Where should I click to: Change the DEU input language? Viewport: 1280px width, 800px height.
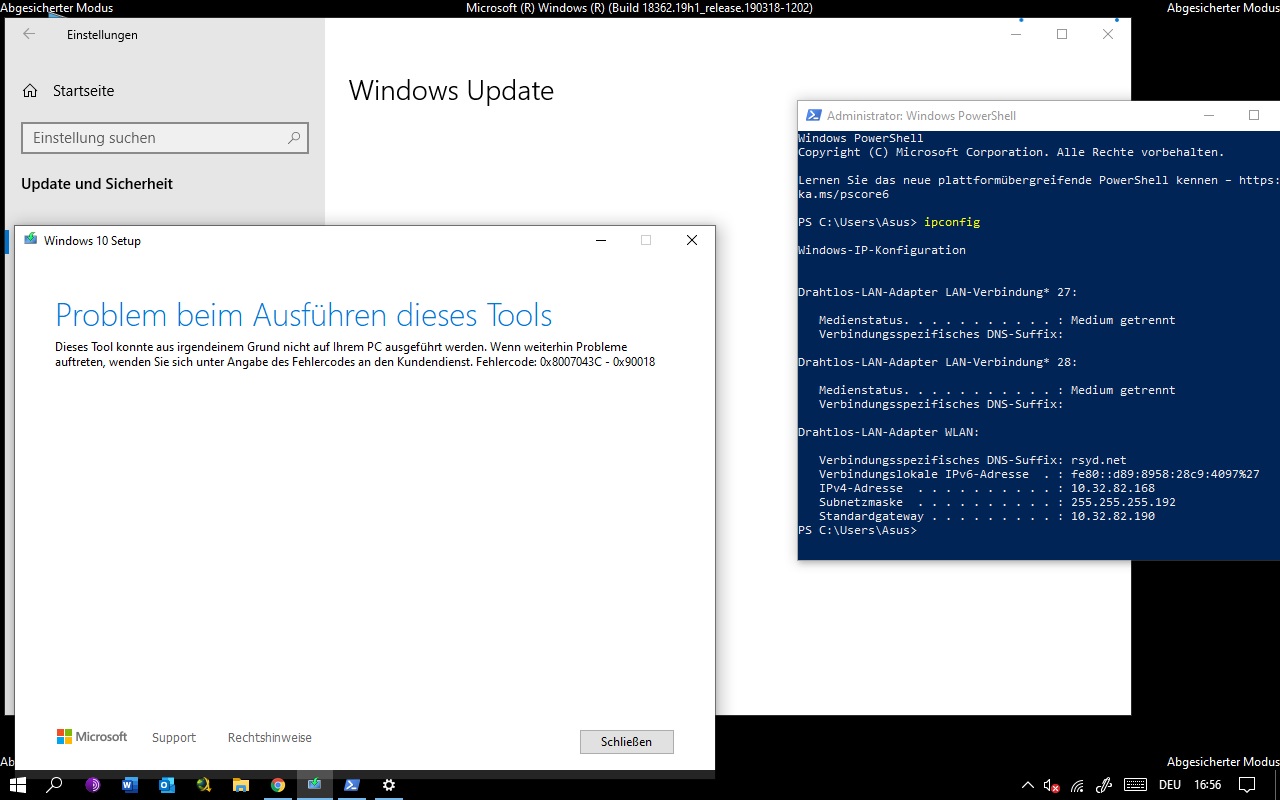tap(1170, 785)
